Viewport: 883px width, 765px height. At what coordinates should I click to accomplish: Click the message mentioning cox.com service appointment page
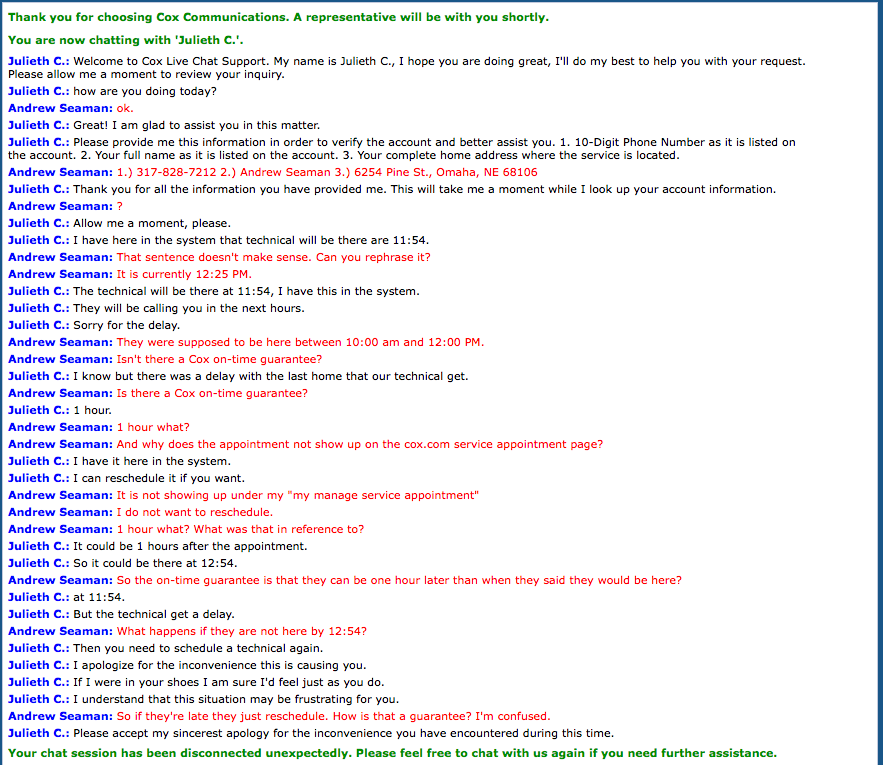tap(305, 444)
